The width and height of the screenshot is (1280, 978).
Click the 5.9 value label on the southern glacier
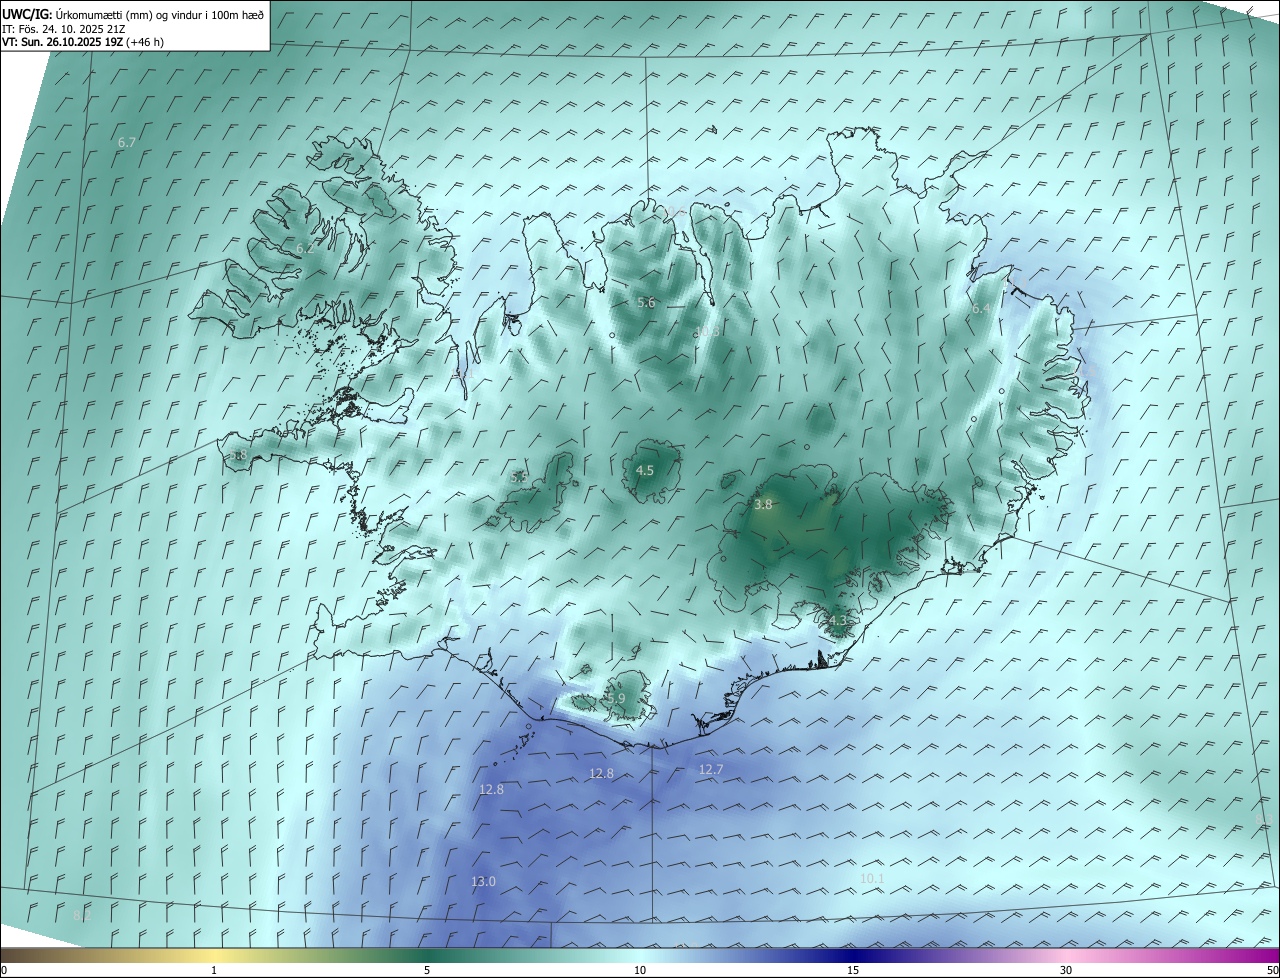616,698
